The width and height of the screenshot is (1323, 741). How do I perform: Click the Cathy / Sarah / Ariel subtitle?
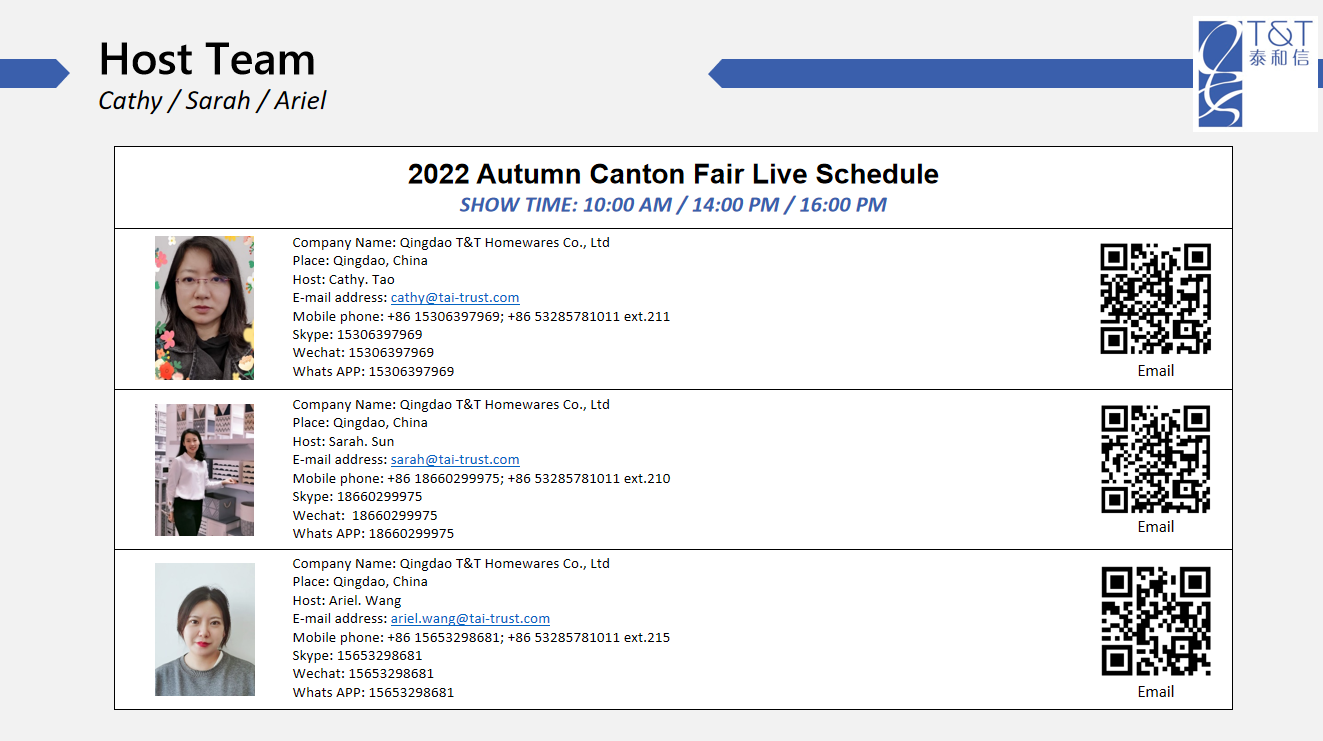click(x=212, y=101)
